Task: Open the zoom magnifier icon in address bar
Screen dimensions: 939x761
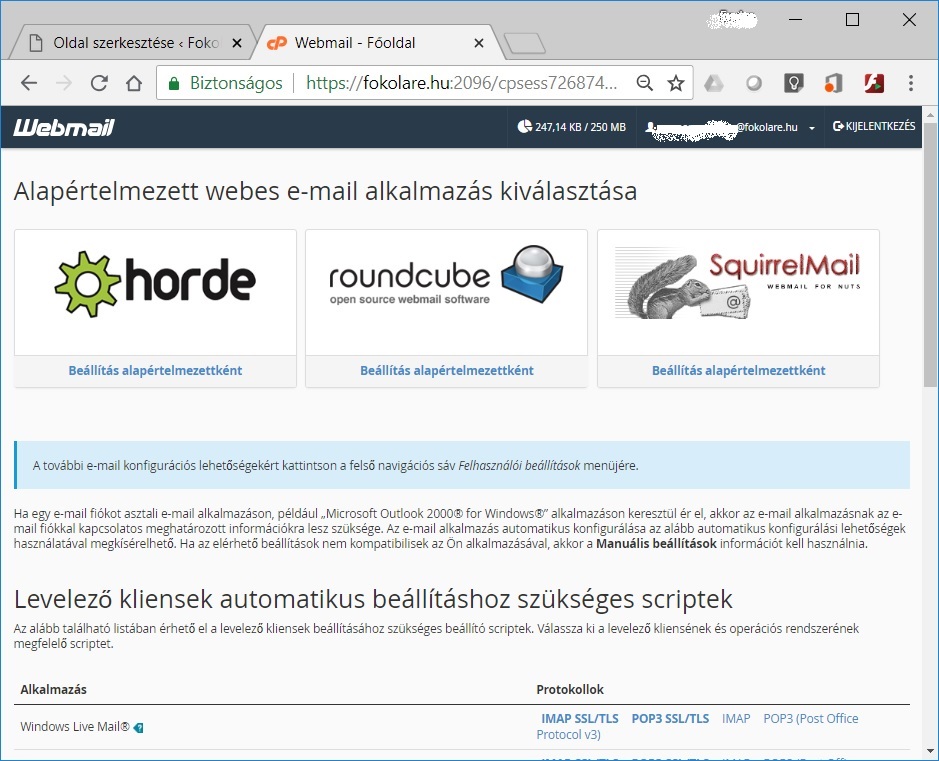Action: pos(644,83)
